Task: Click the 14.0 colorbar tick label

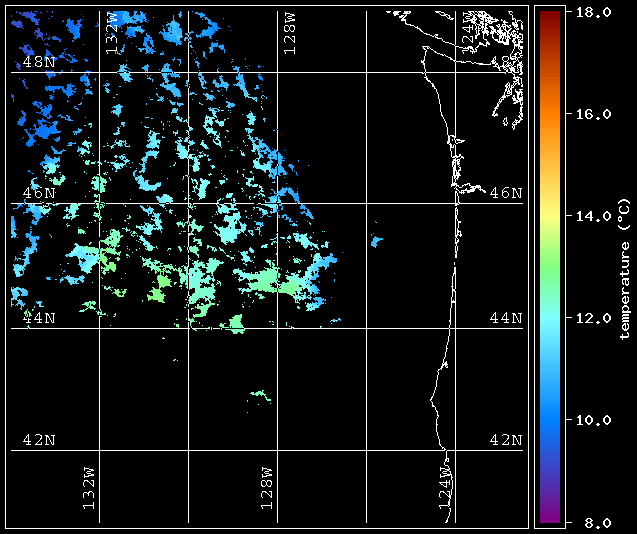Action: pos(594,216)
